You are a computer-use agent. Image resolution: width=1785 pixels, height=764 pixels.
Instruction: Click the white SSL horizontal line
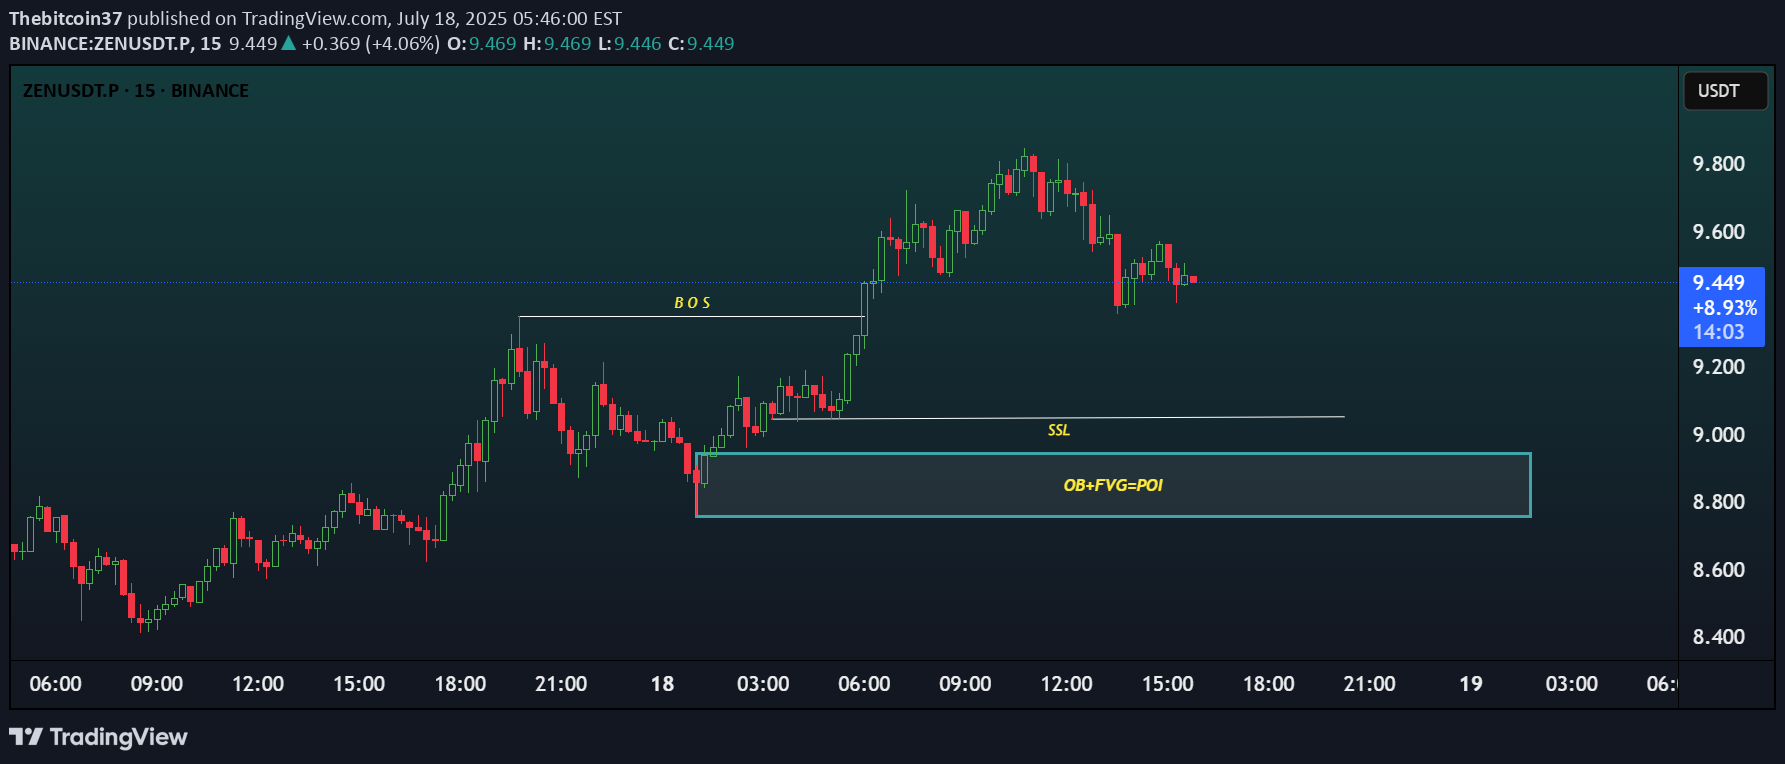[1058, 418]
